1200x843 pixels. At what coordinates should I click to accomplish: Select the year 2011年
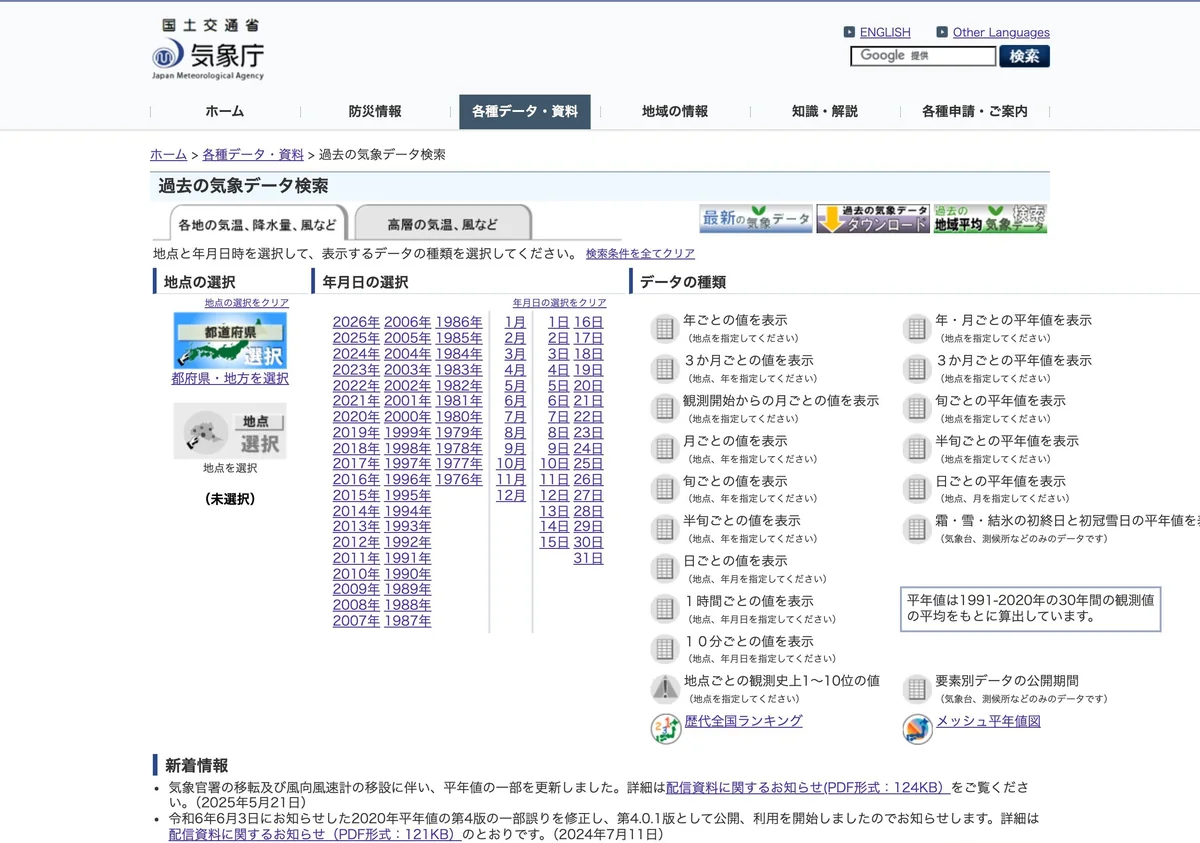click(x=356, y=558)
